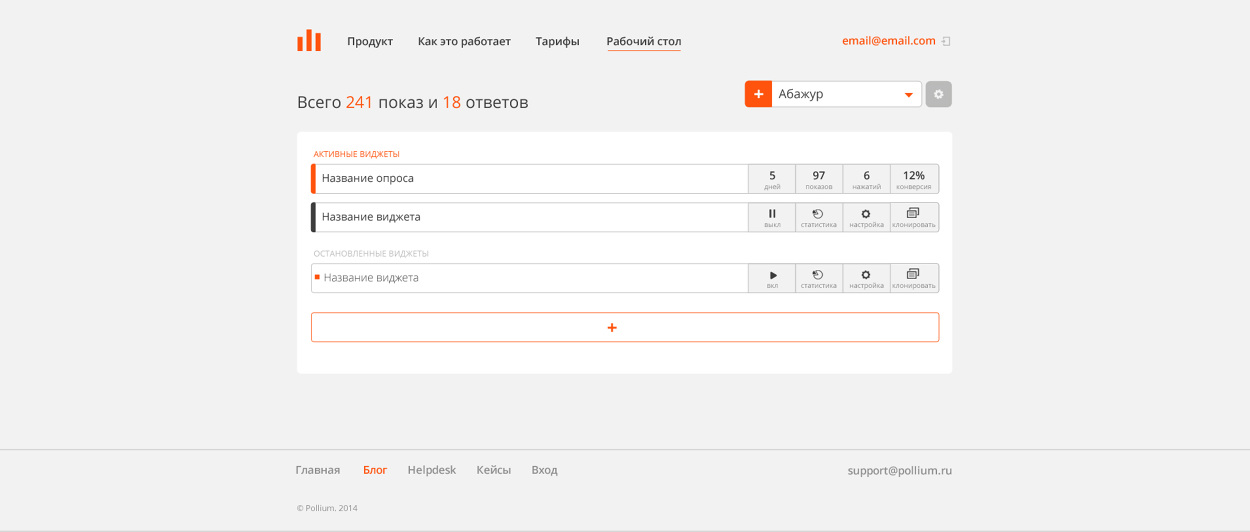Screen dimensions: 1250x532
Task: Open статистика for the active Название виджета
Action: click(818, 217)
